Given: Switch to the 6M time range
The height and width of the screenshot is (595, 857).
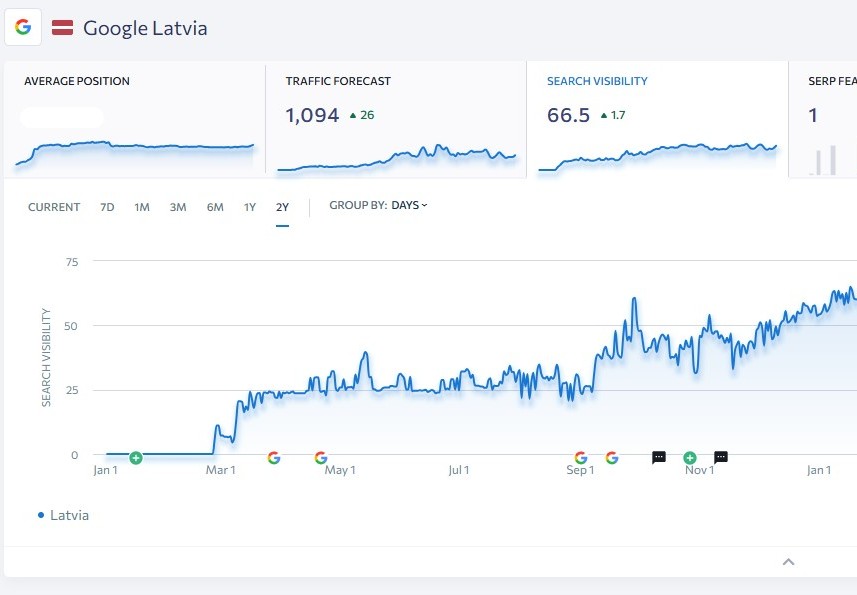Looking at the screenshot, I should coord(215,207).
